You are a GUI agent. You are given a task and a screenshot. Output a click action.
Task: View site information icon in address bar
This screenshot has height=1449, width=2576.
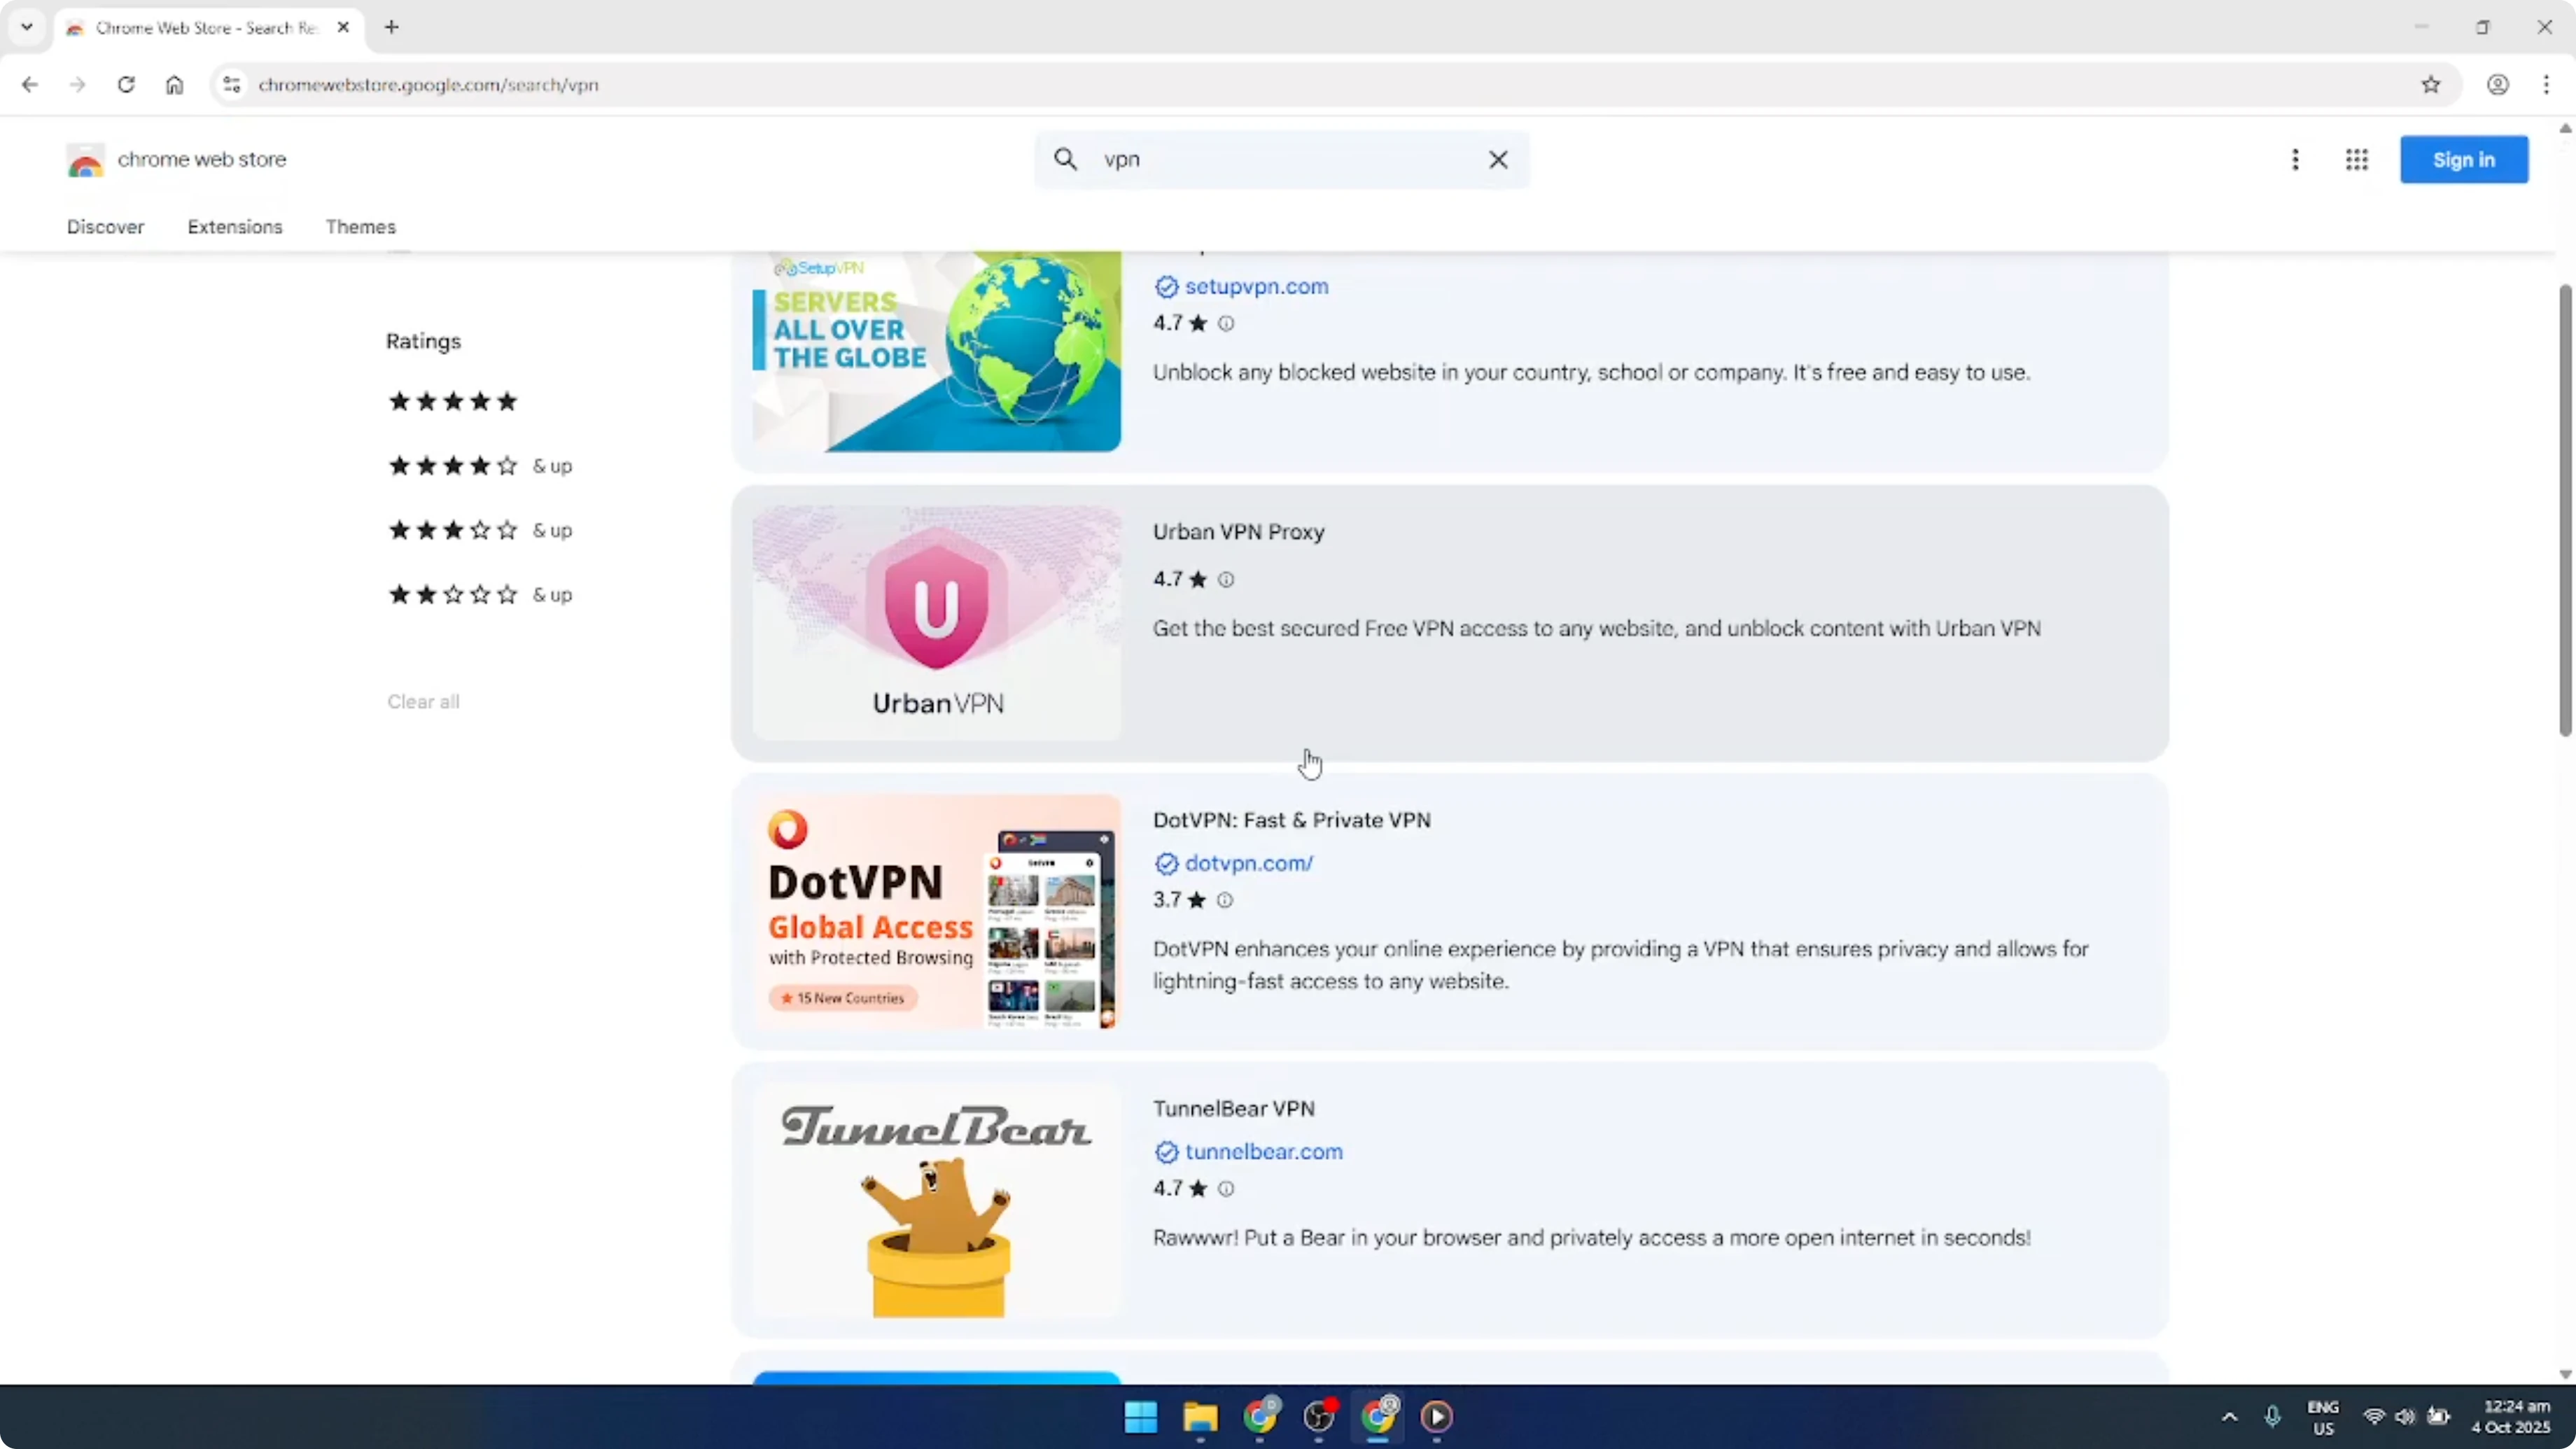(232, 85)
